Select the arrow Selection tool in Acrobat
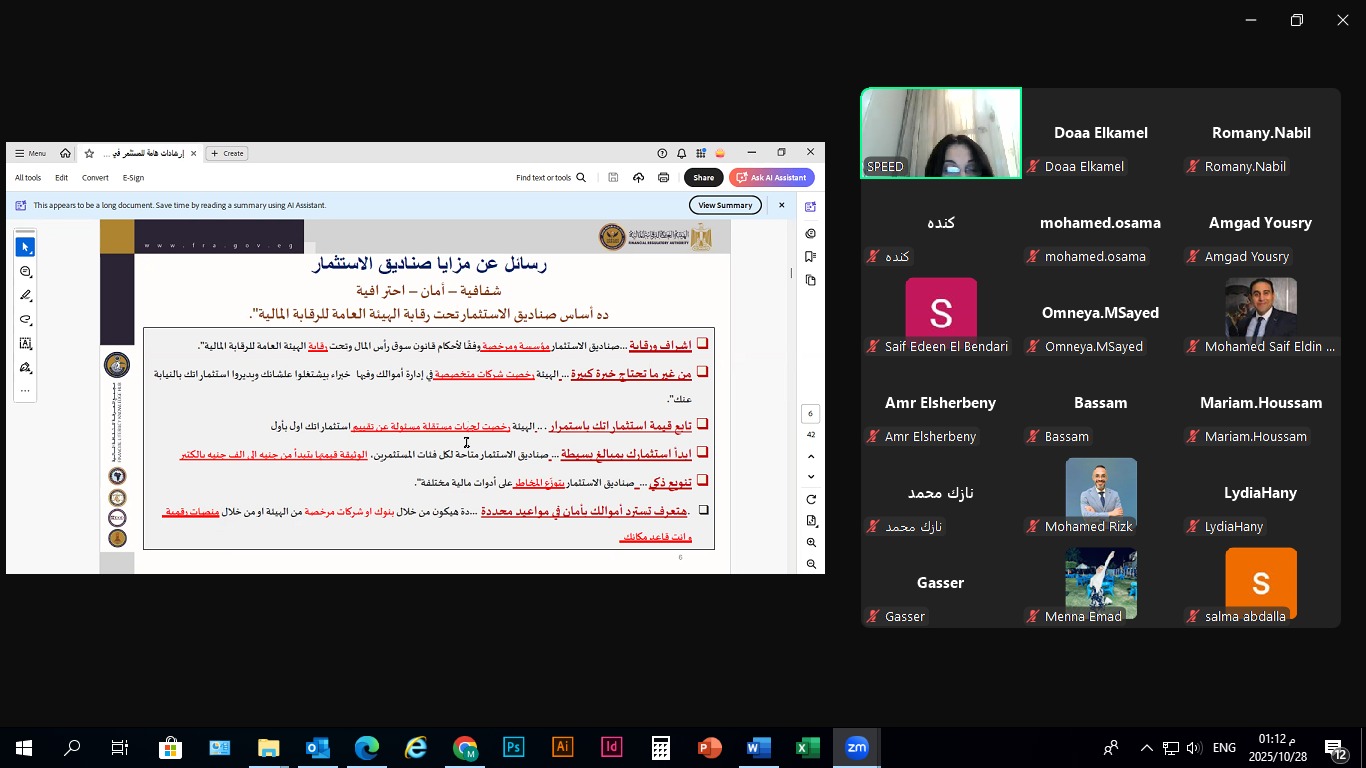Image resolution: width=1366 pixels, height=768 pixels. (26, 247)
